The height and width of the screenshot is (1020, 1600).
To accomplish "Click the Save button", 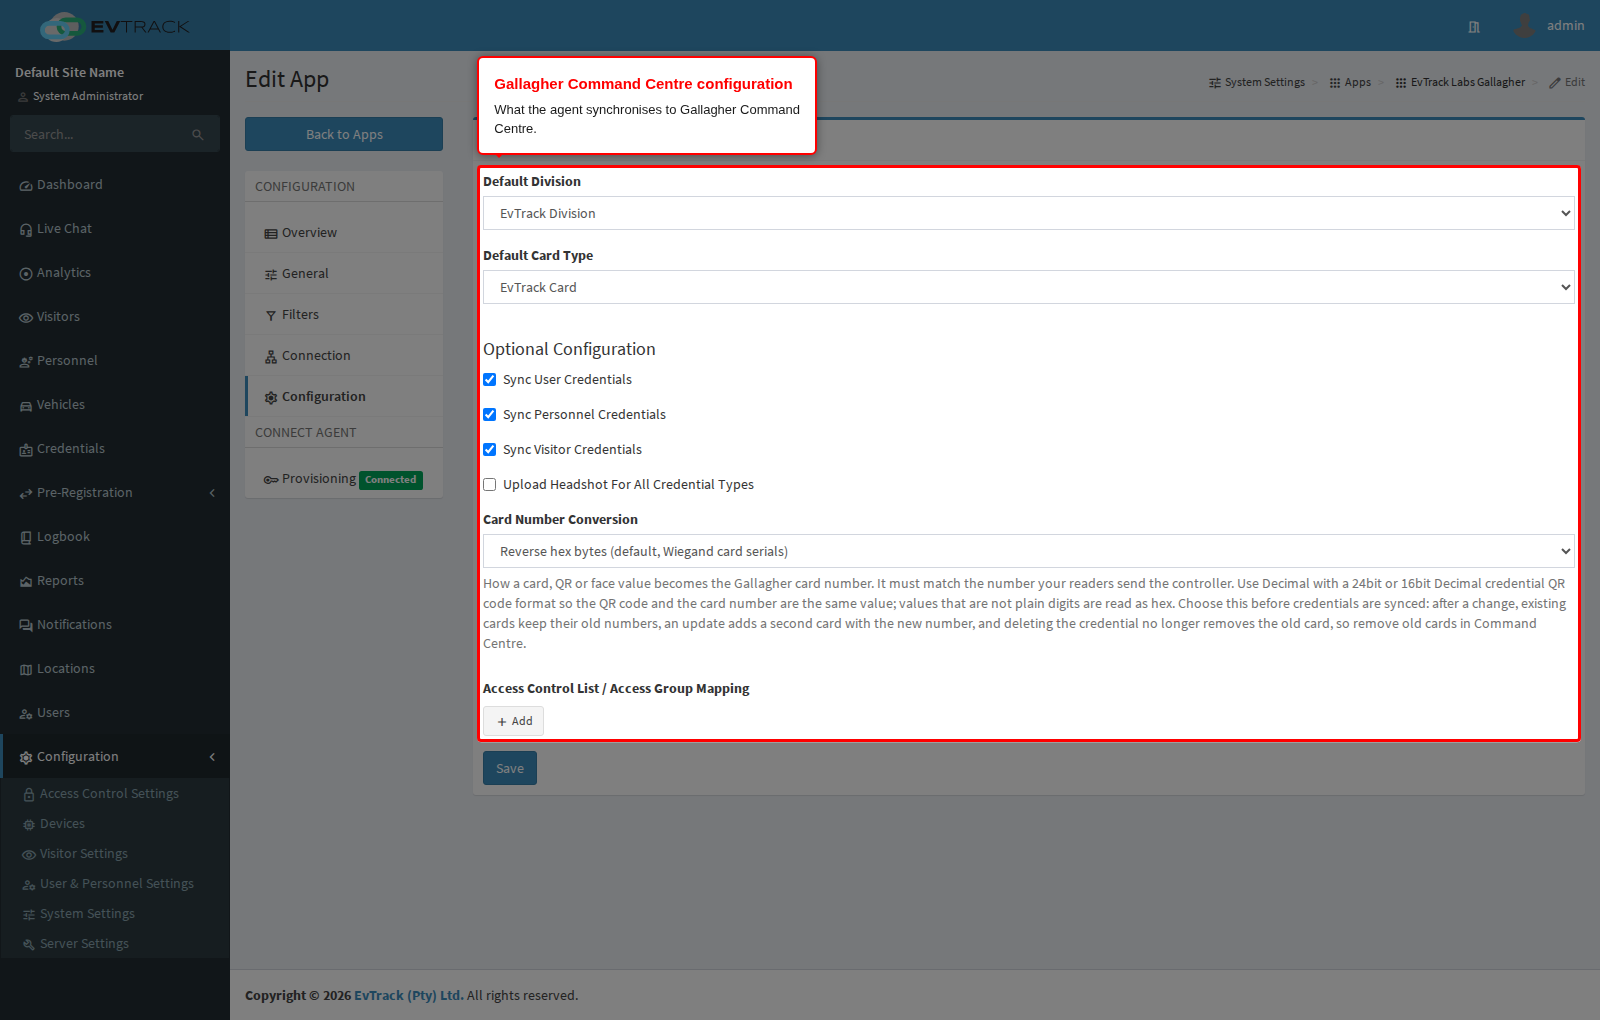I will [510, 768].
